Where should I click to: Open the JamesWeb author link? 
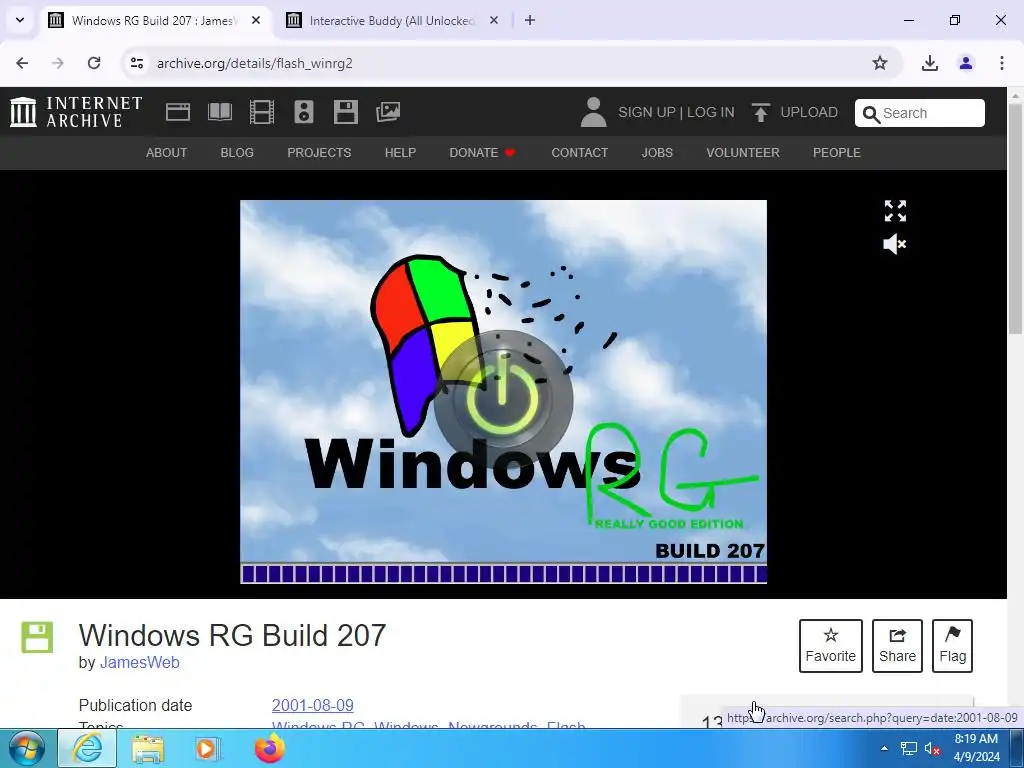click(x=140, y=662)
